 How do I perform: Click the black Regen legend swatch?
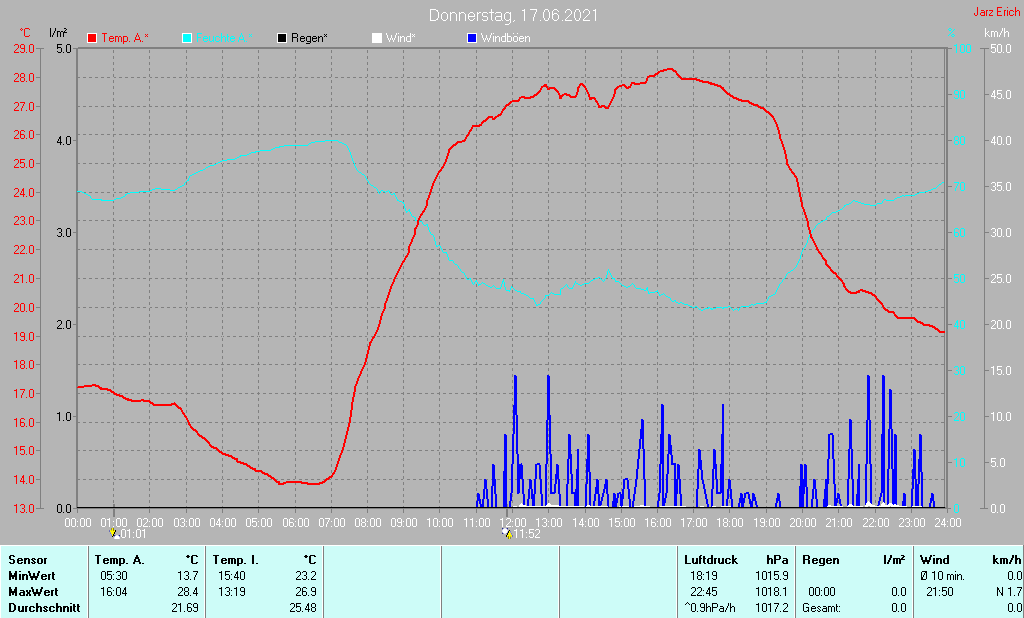pyautogui.click(x=282, y=38)
